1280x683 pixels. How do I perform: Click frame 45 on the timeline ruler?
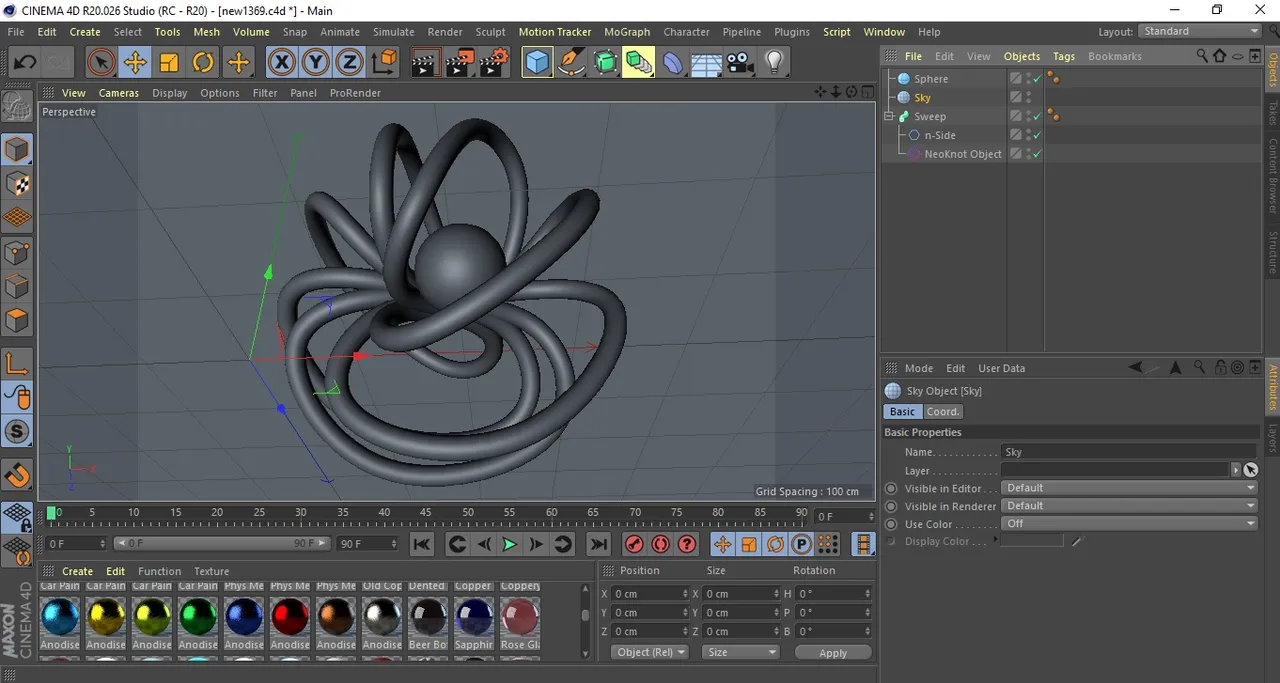pyautogui.click(x=426, y=514)
